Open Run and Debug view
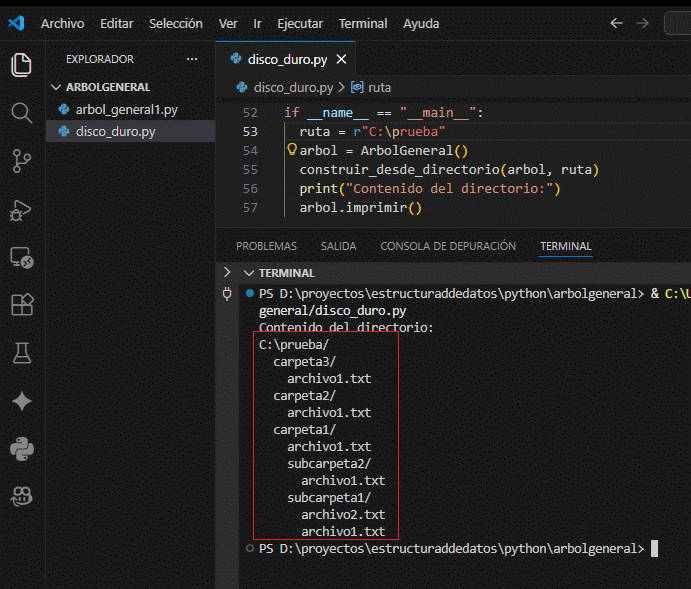 [21, 209]
